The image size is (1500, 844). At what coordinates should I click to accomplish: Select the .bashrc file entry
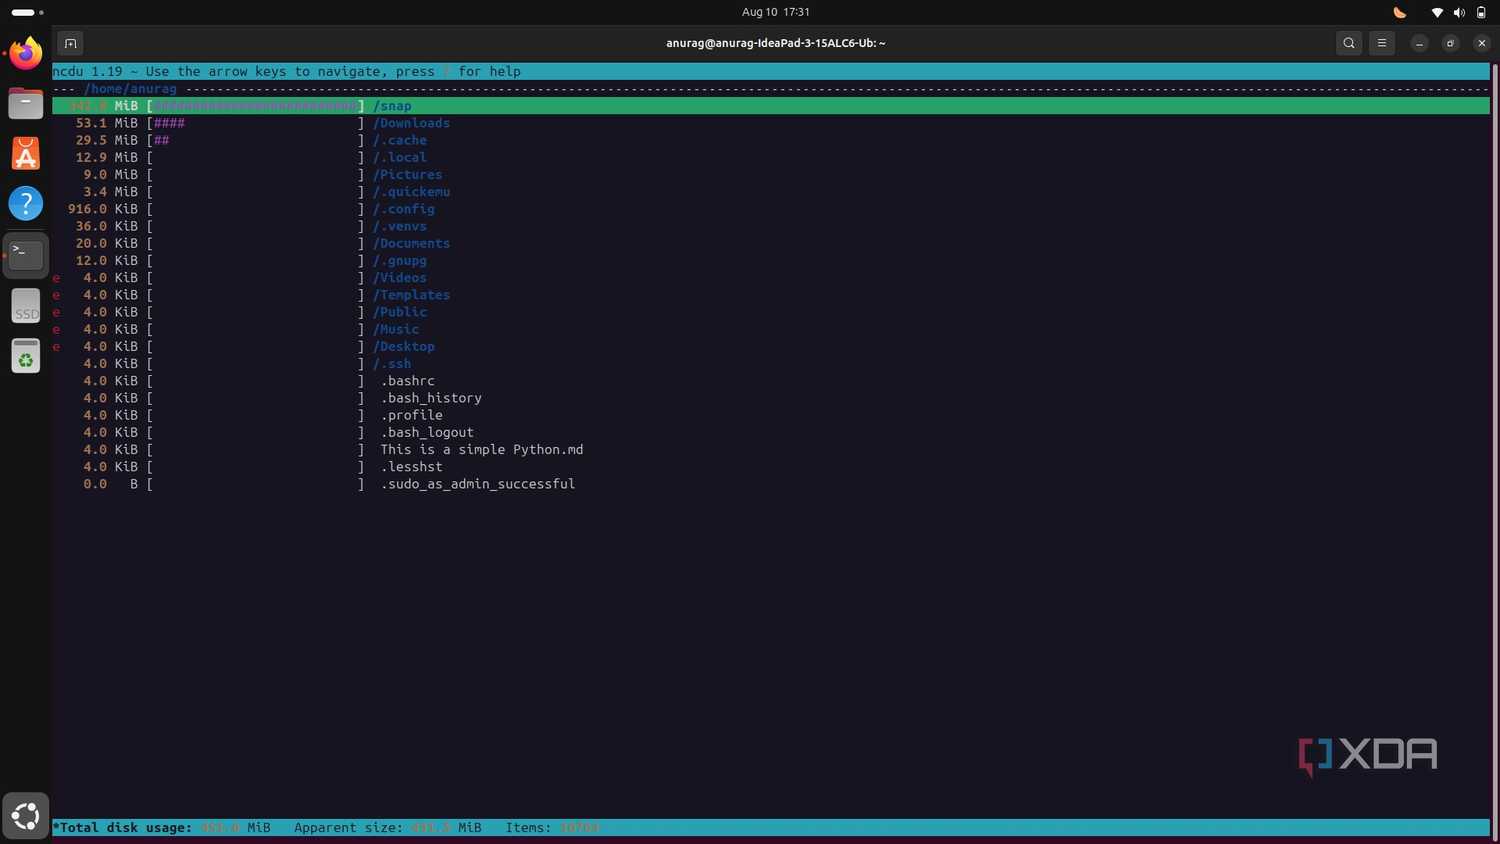tap(408, 381)
